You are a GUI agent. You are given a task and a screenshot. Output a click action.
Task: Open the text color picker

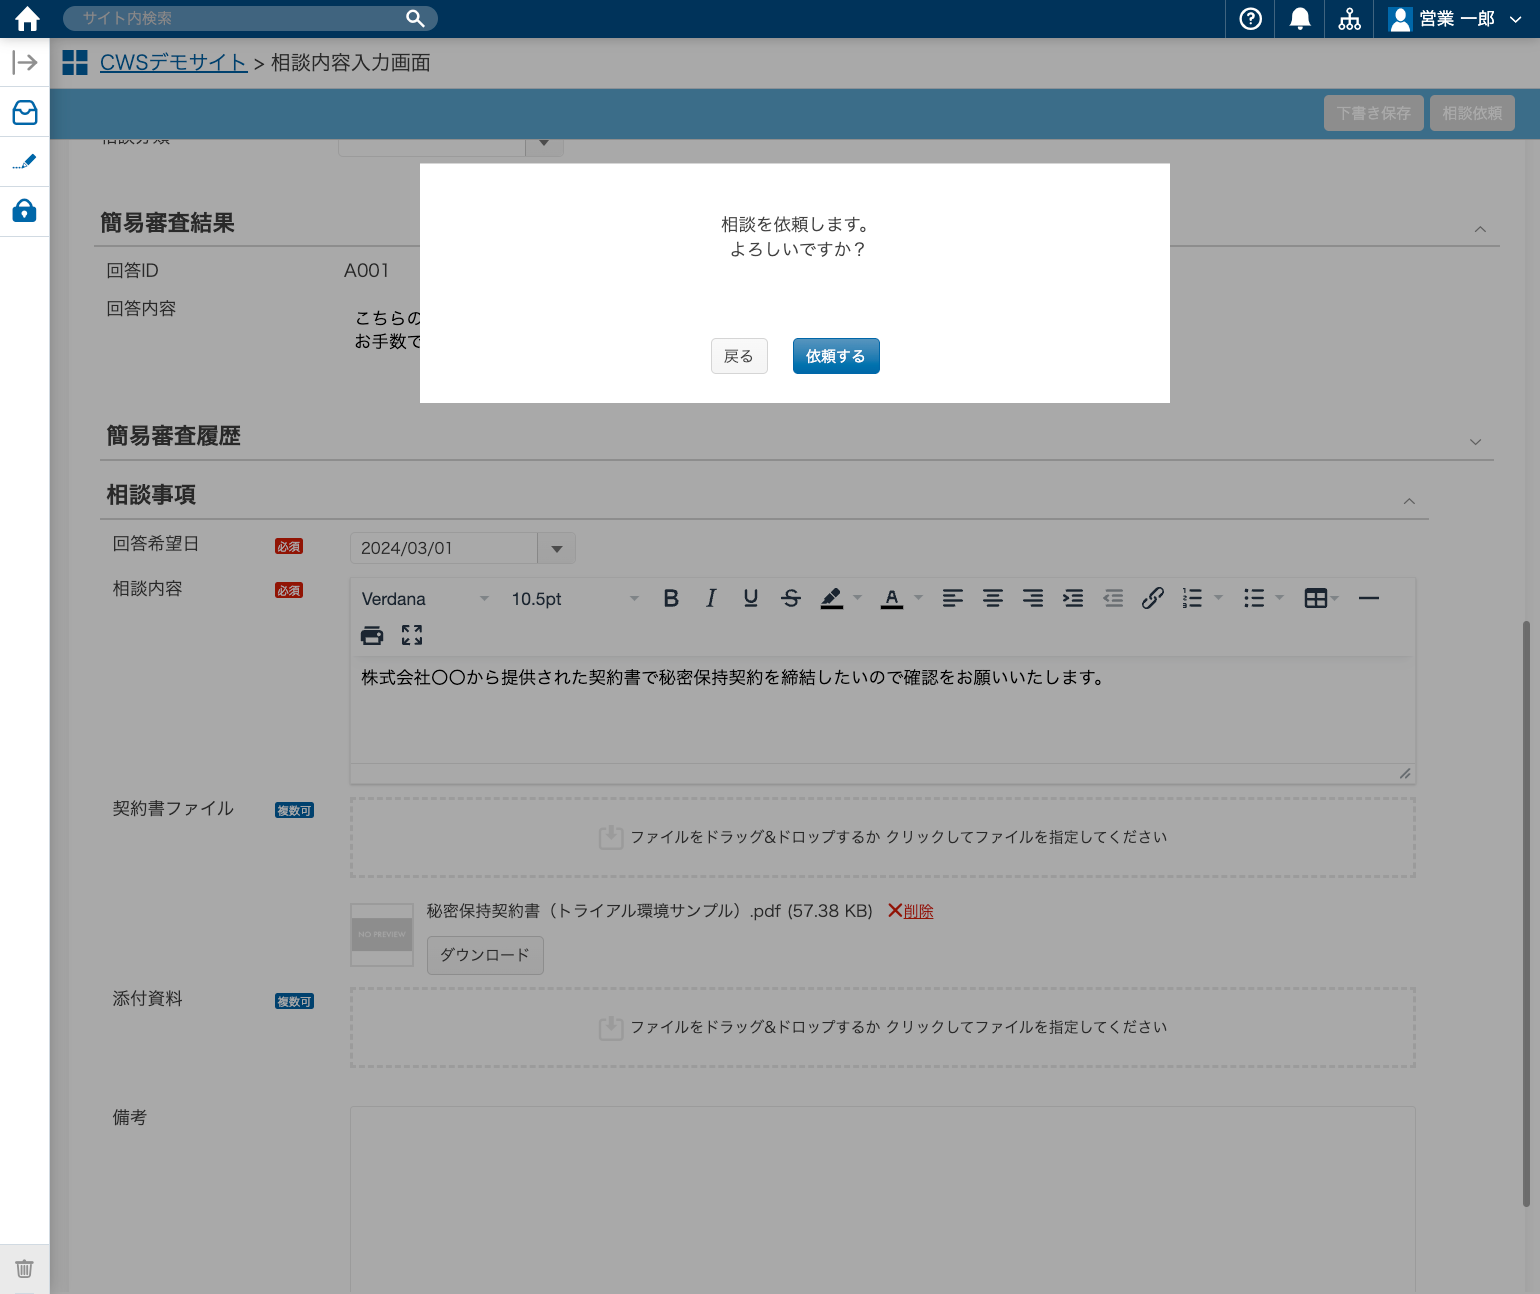pyautogui.click(x=892, y=598)
